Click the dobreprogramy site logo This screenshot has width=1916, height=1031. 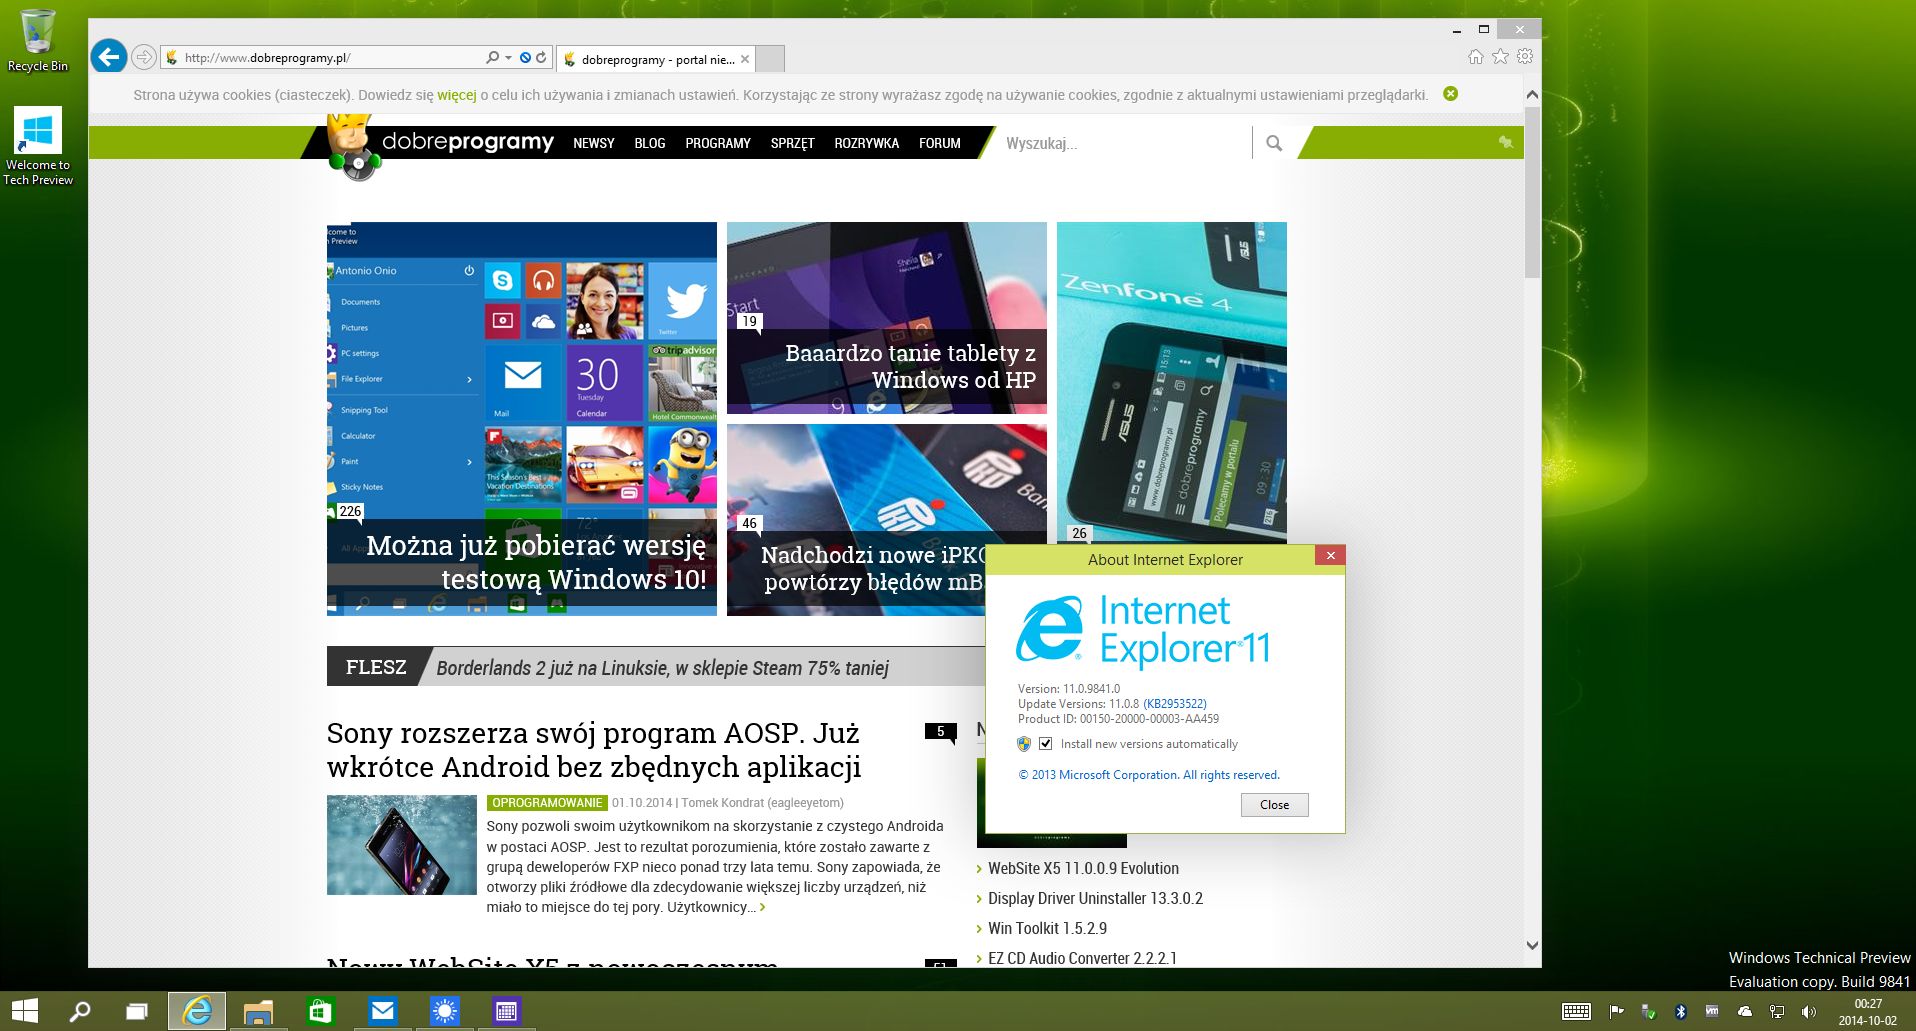click(441, 145)
